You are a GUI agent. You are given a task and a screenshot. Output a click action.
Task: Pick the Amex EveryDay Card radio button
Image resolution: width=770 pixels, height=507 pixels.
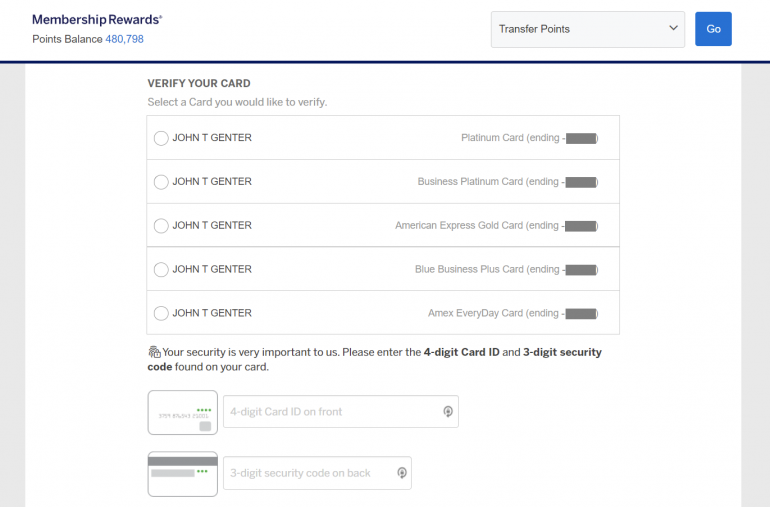pyautogui.click(x=161, y=314)
